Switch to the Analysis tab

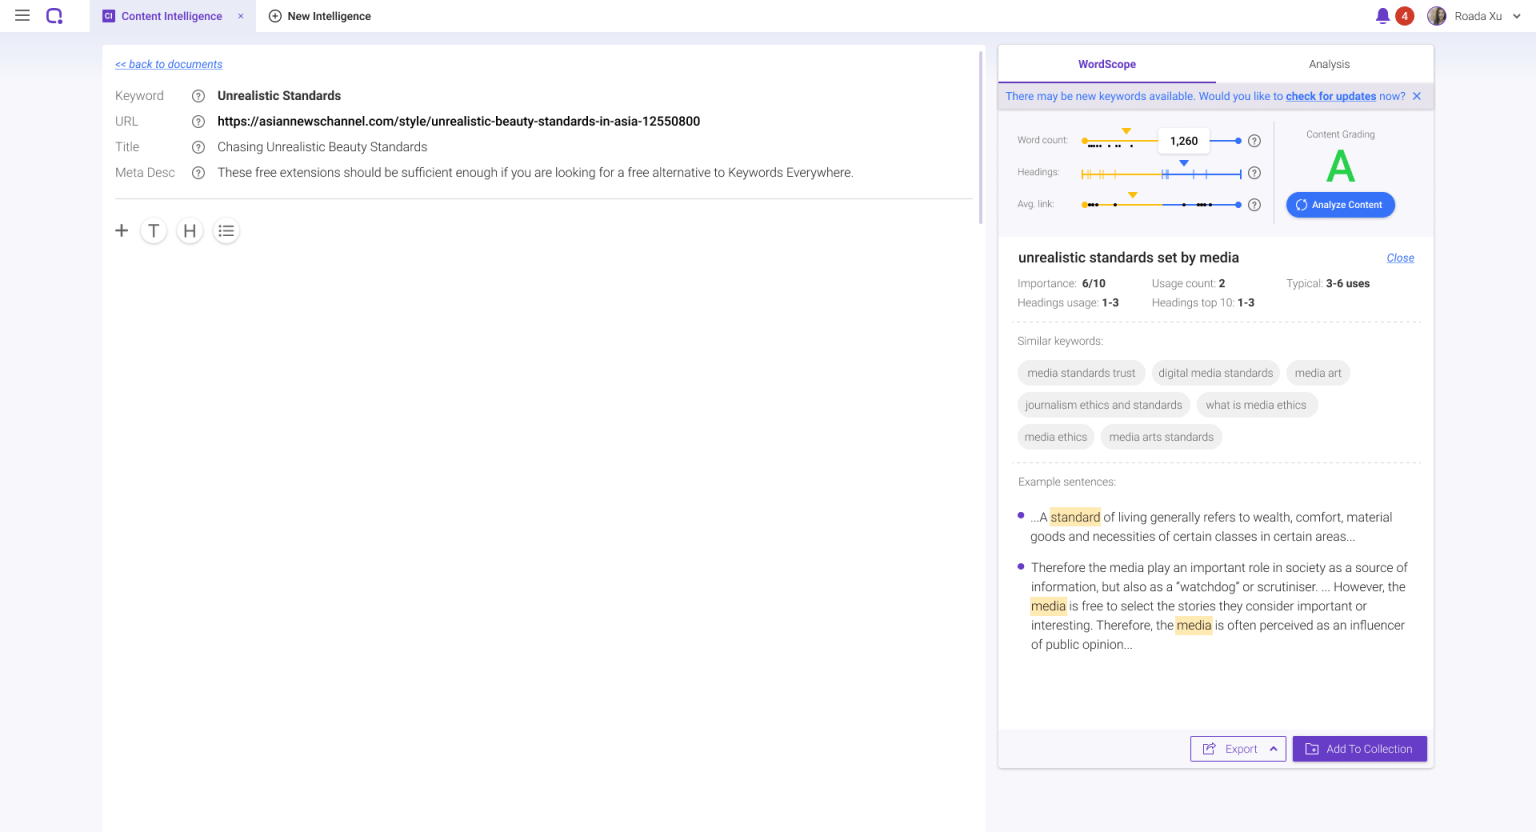tap(1328, 64)
